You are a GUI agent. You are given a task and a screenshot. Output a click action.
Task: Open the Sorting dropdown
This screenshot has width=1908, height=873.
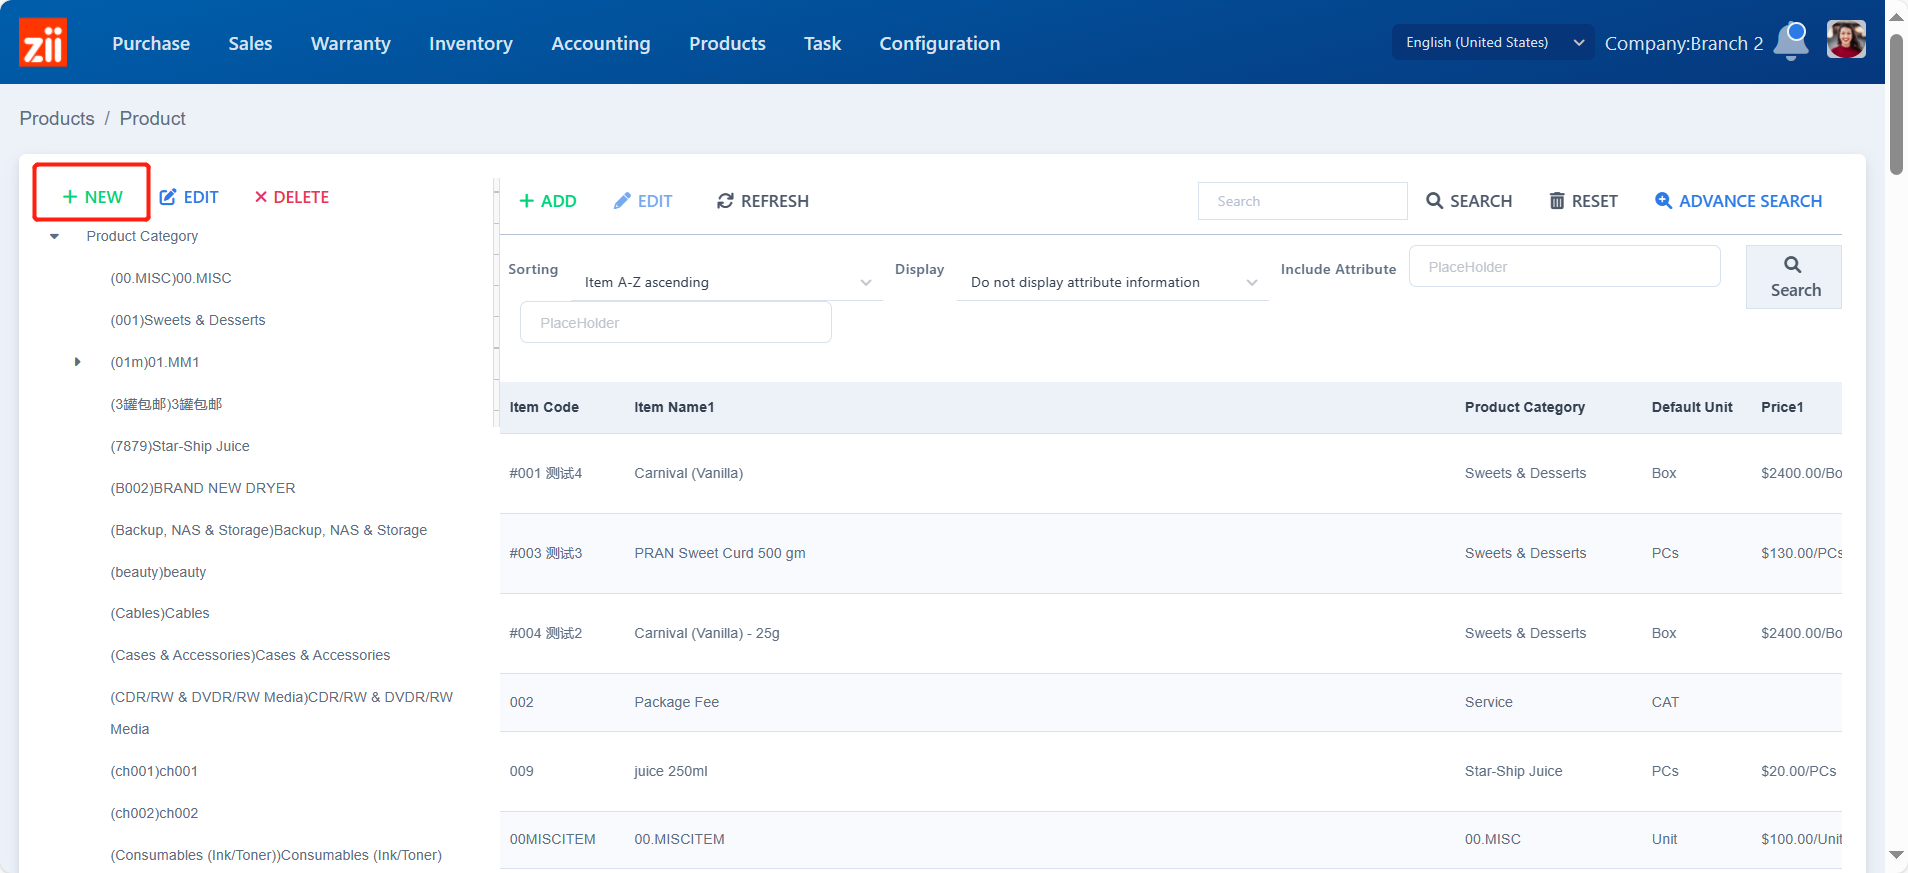pyautogui.click(x=727, y=283)
